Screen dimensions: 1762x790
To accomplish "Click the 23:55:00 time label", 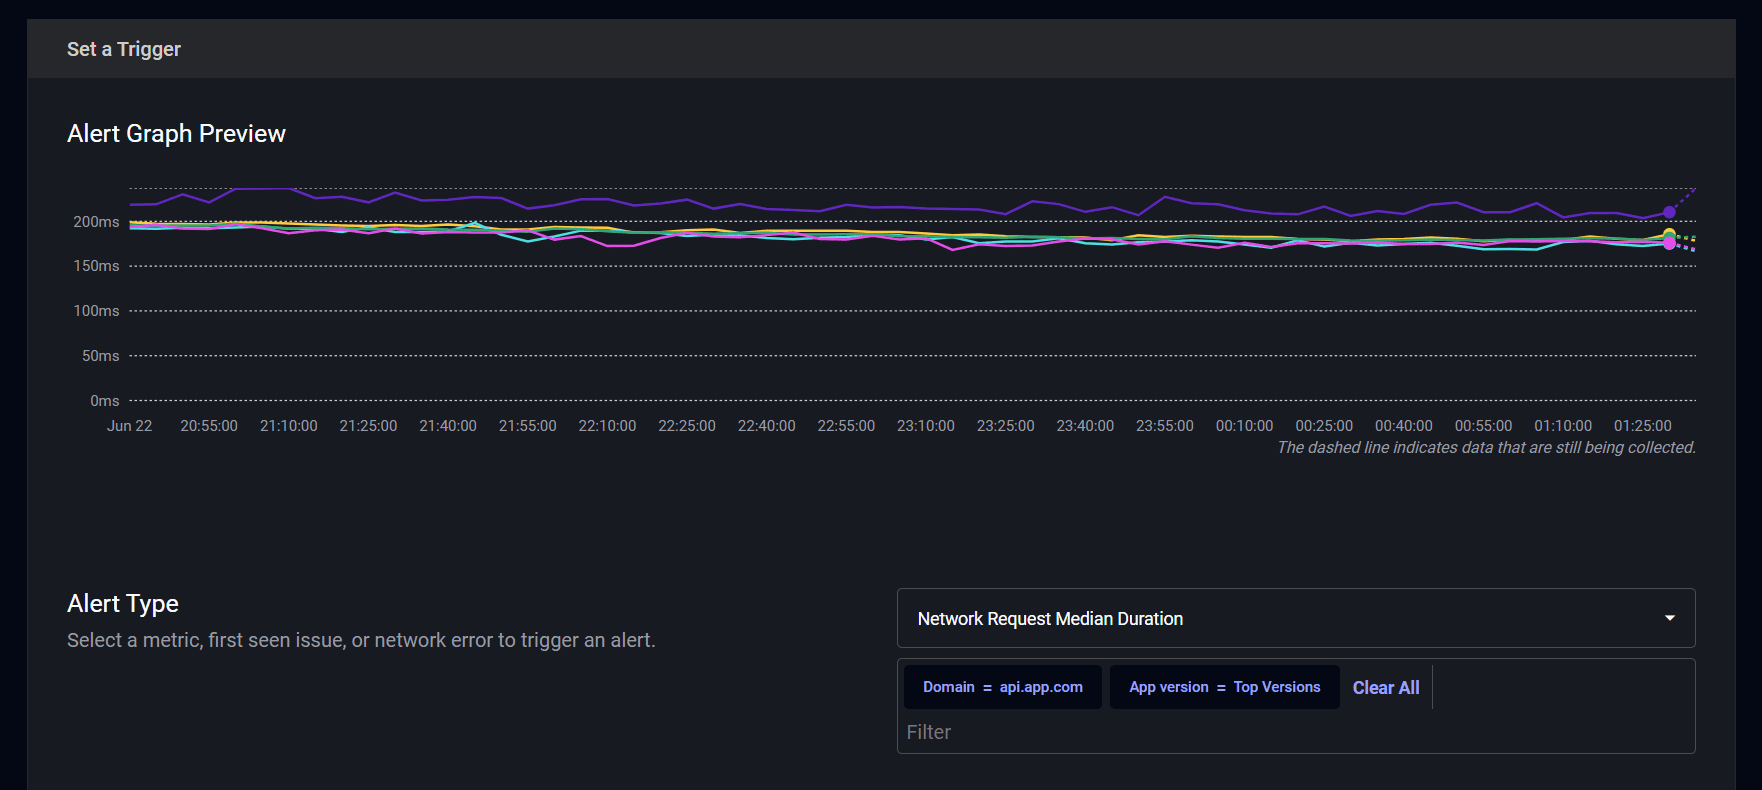I will 1165,426.
